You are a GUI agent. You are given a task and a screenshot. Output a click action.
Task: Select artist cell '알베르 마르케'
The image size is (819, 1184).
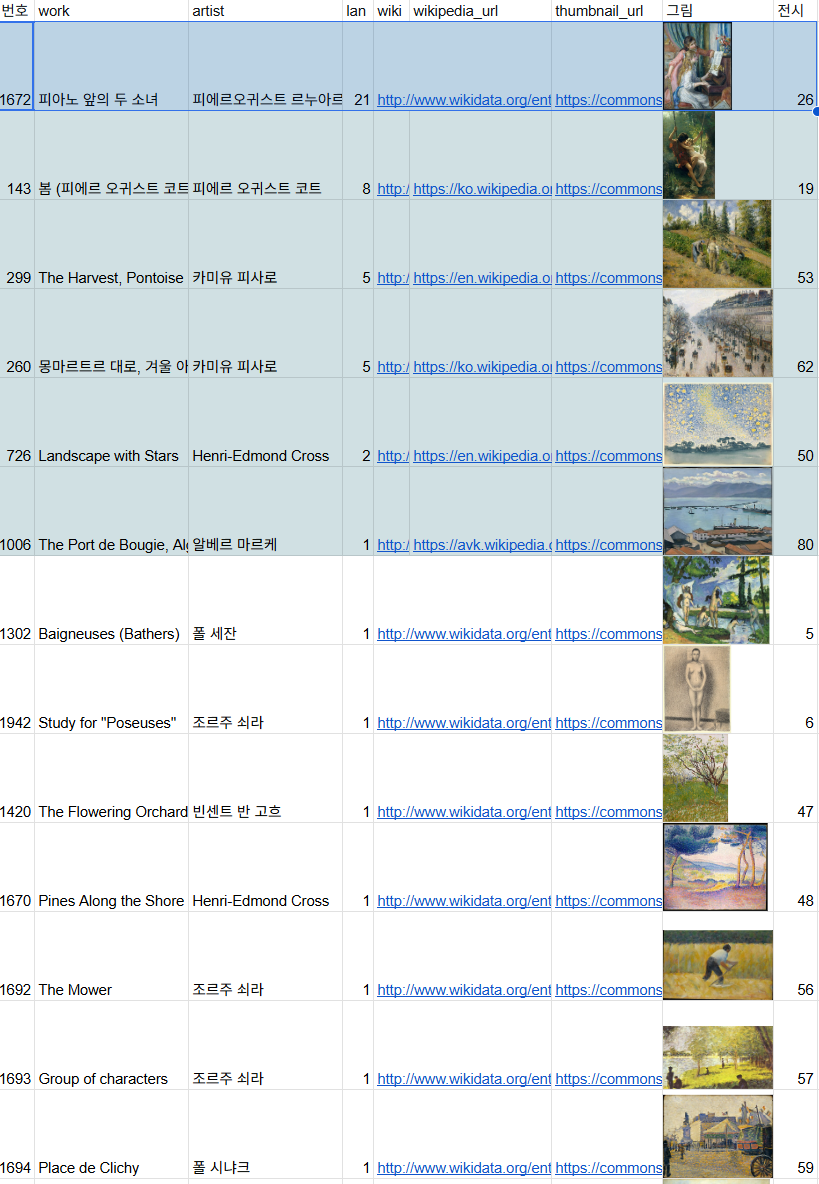pos(266,512)
